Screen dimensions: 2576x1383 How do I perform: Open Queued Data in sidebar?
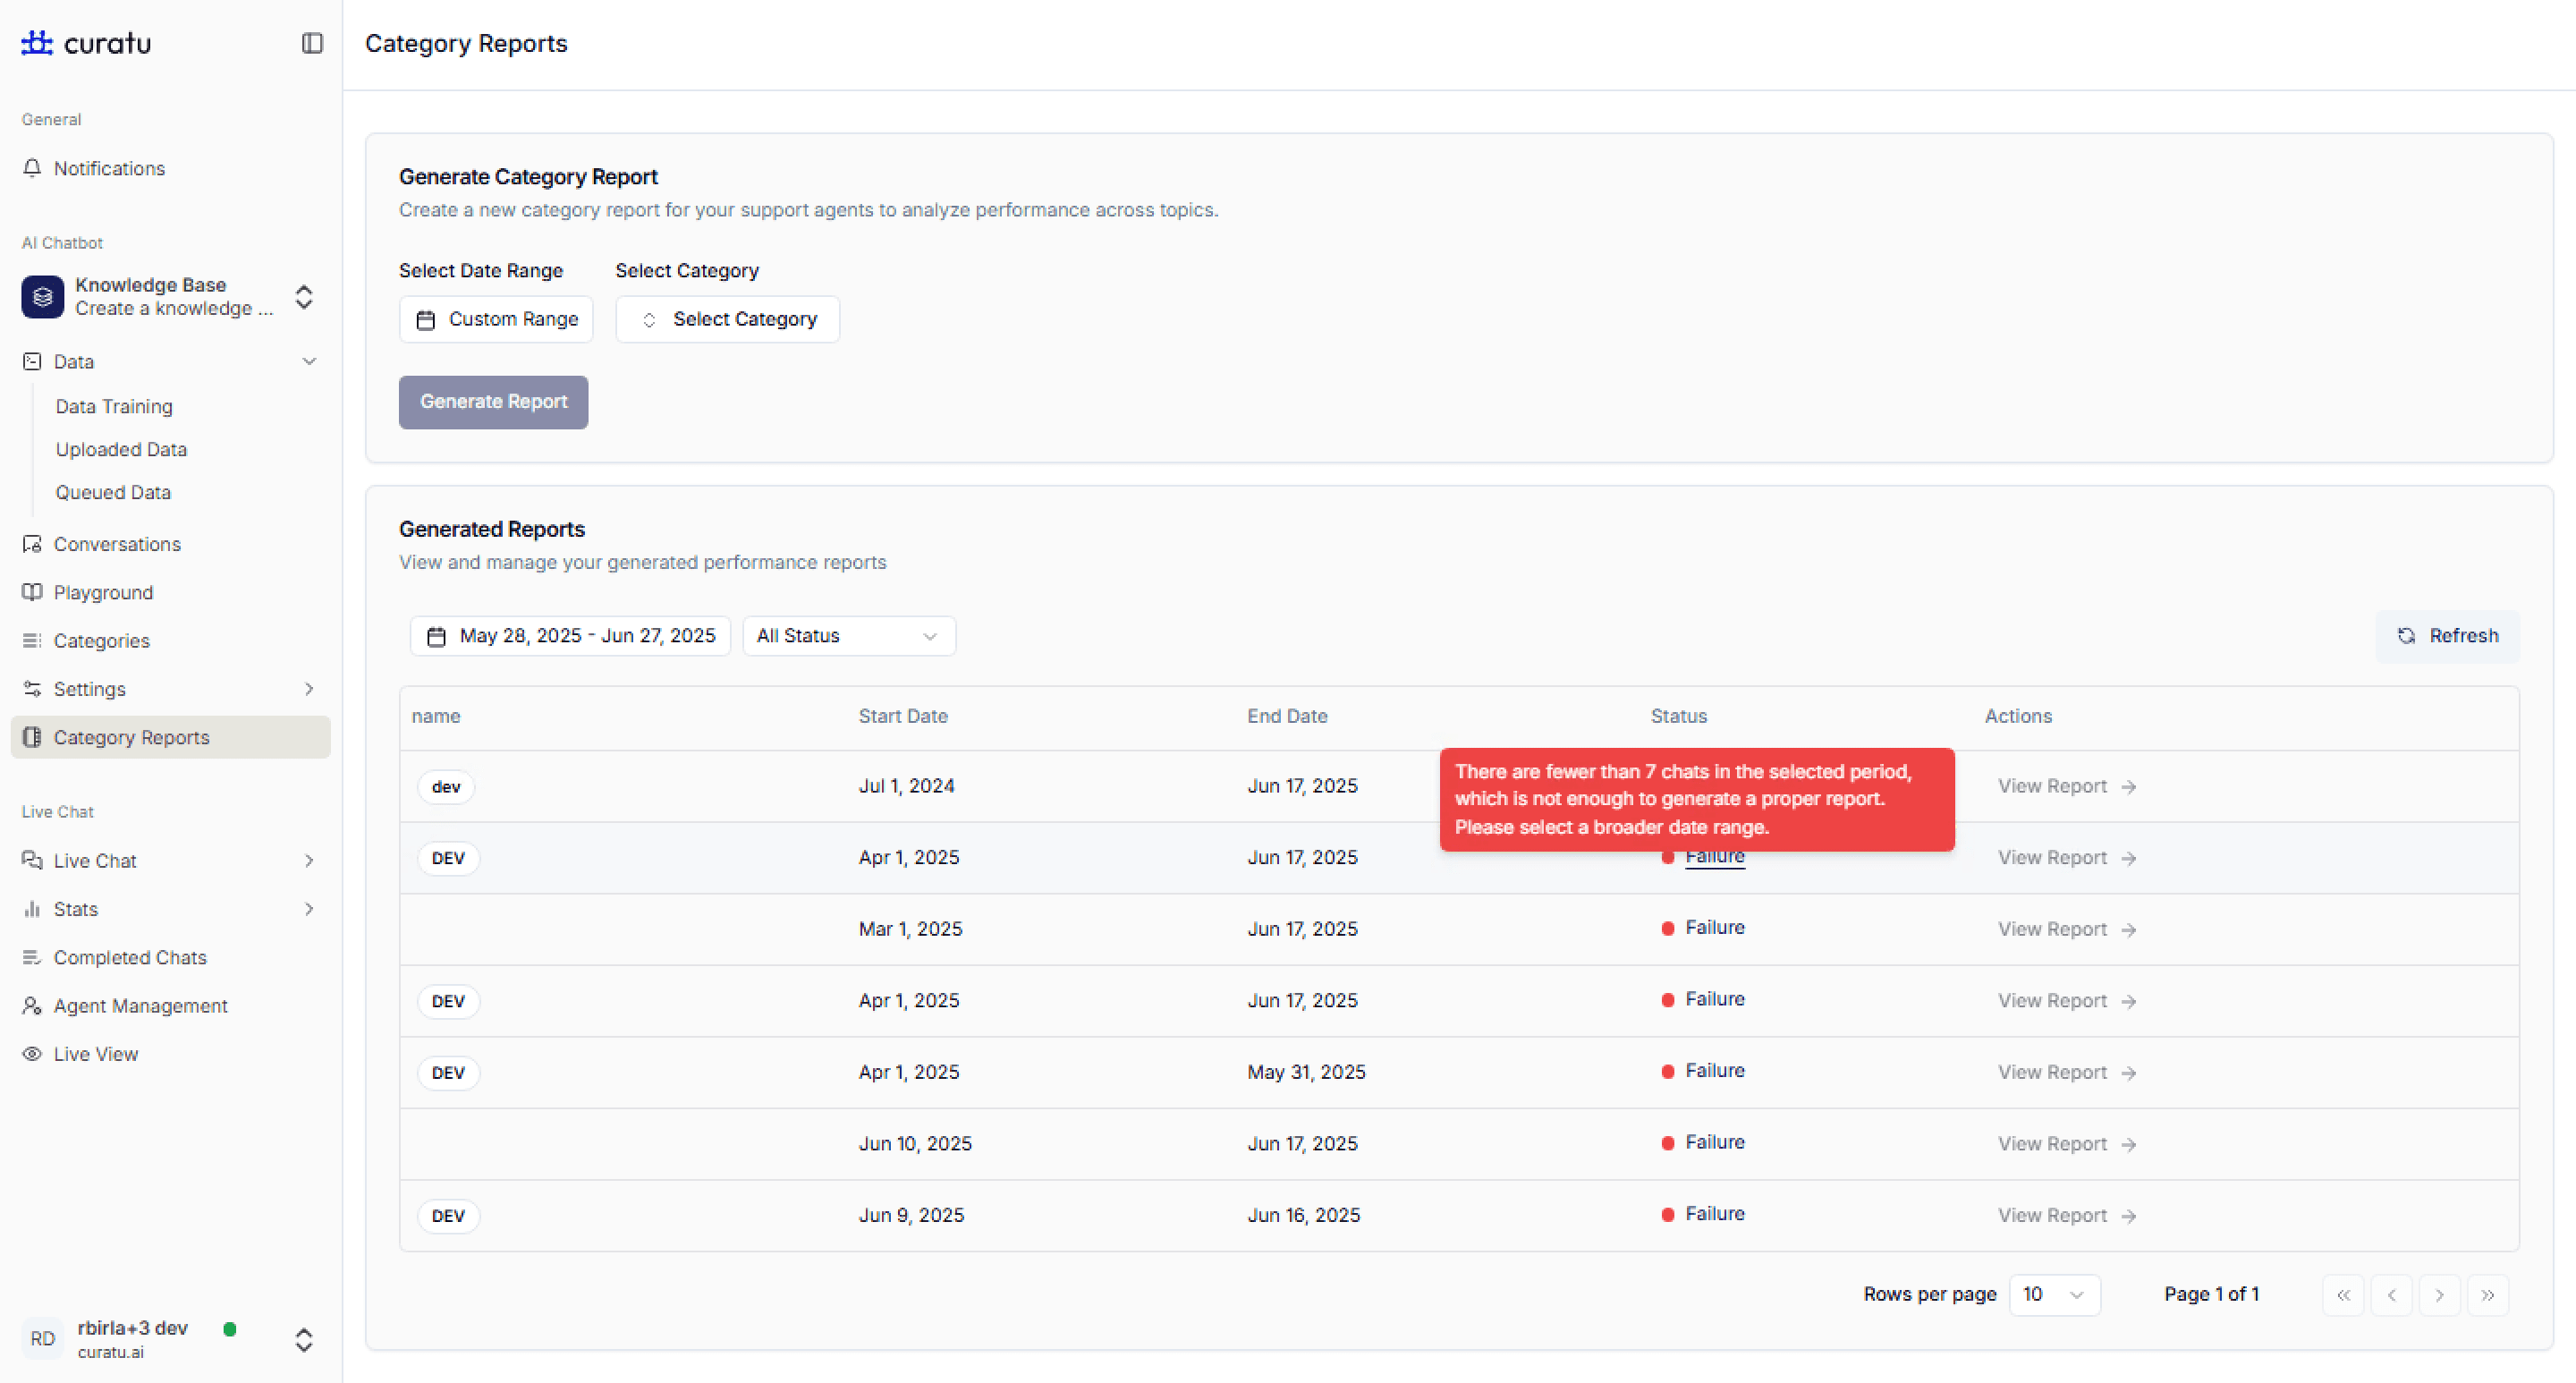pos(113,492)
